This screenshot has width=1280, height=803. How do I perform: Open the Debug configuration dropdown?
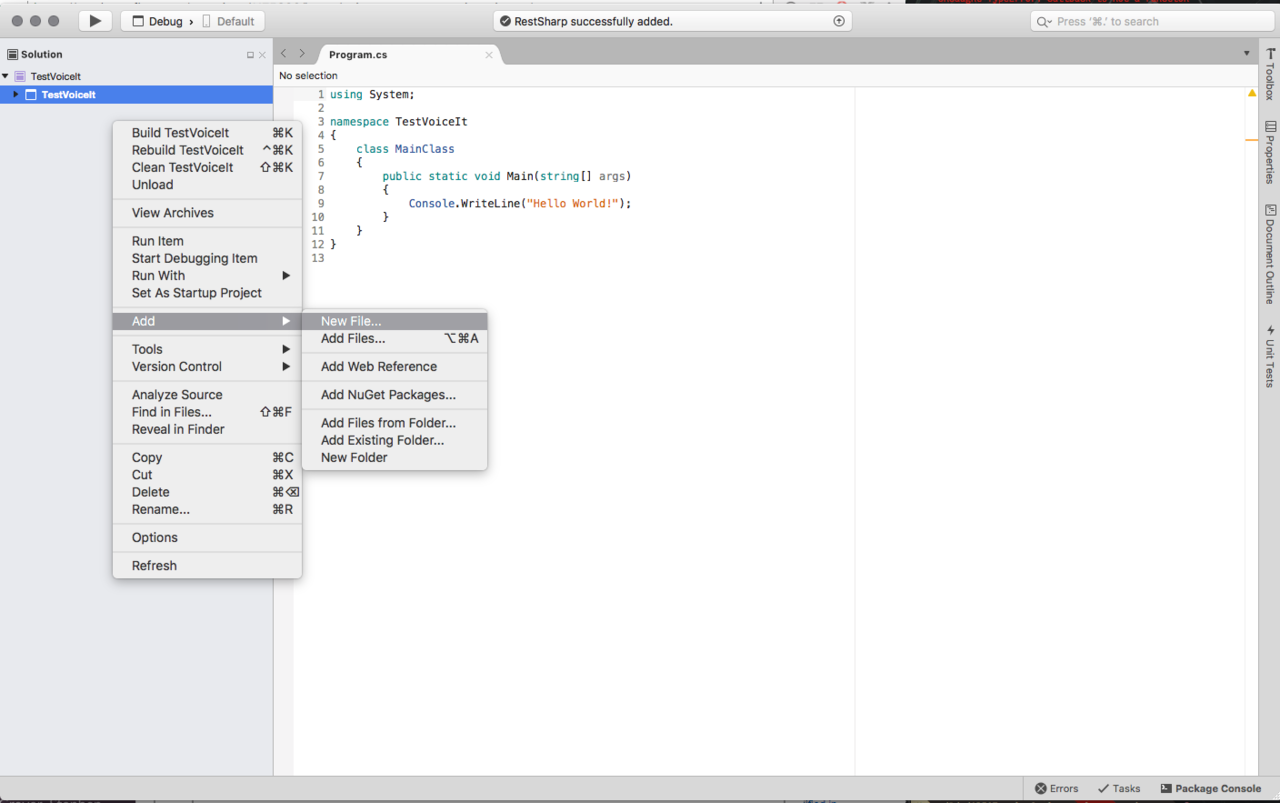[164, 21]
